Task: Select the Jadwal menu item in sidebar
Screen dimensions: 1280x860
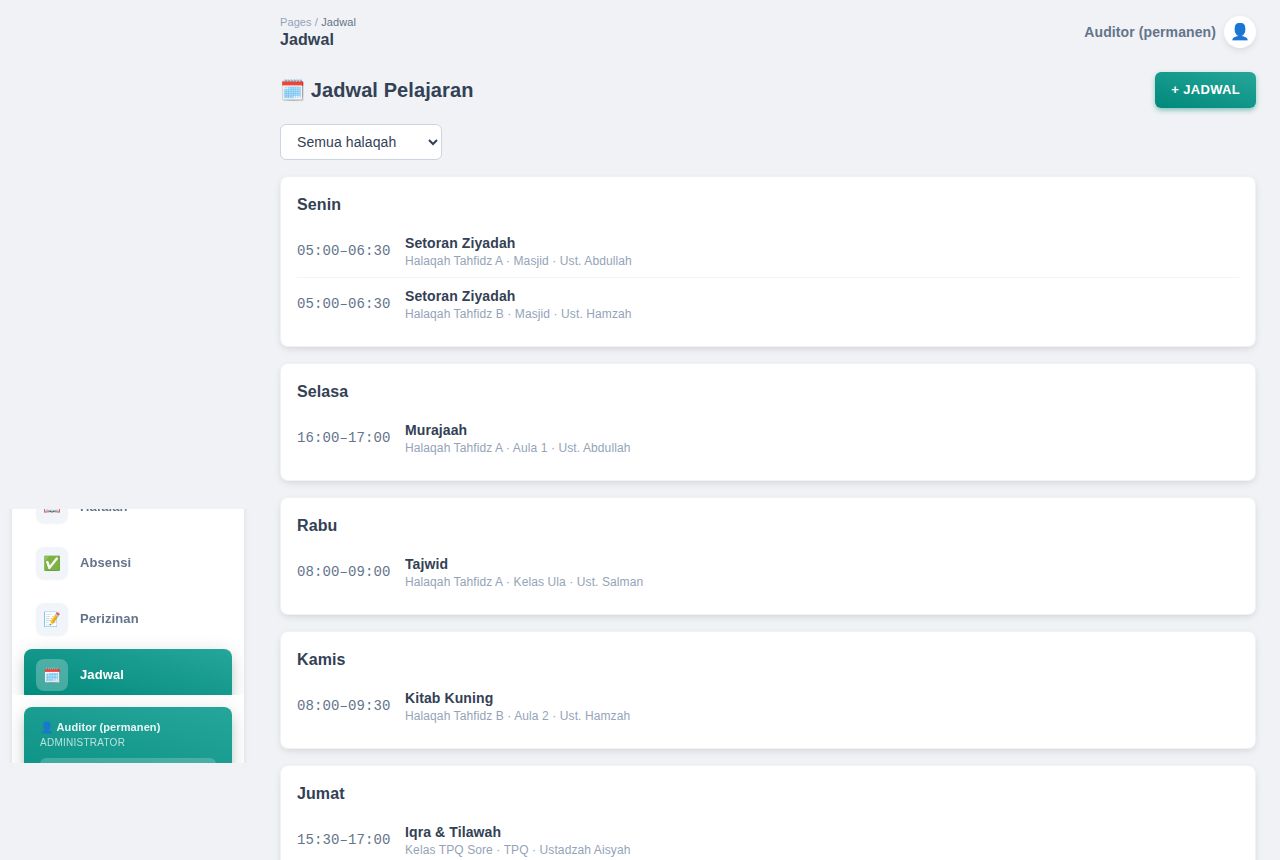Action: [128, 673]
